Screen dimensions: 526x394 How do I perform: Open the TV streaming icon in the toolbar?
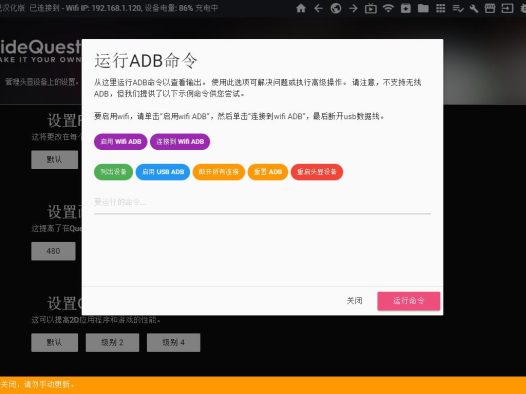[x=371, y=8]
